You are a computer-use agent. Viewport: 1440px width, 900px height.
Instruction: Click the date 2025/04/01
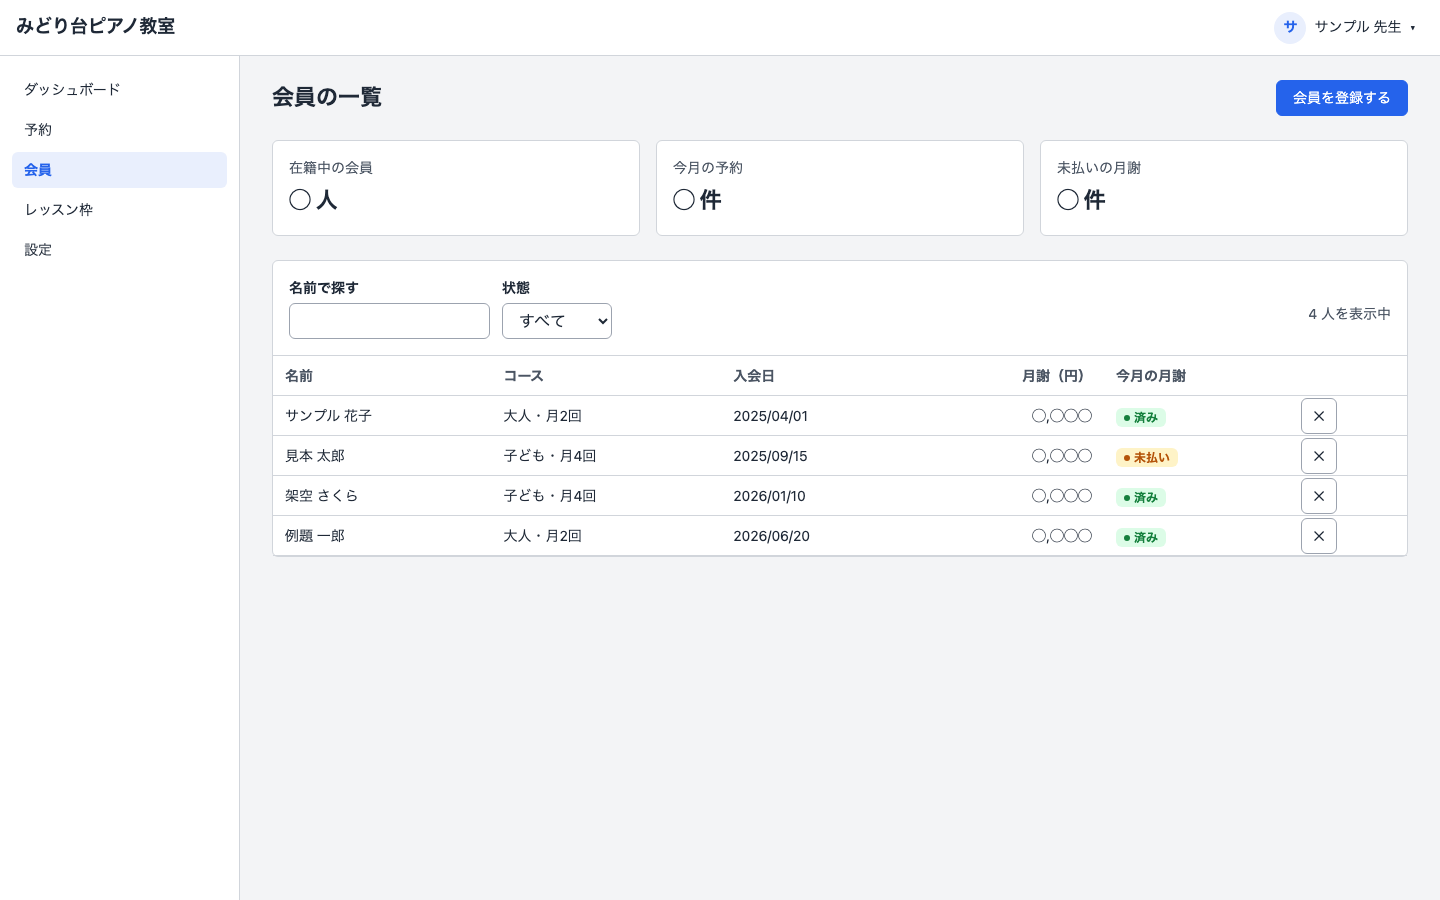click(x=770, y=416)
